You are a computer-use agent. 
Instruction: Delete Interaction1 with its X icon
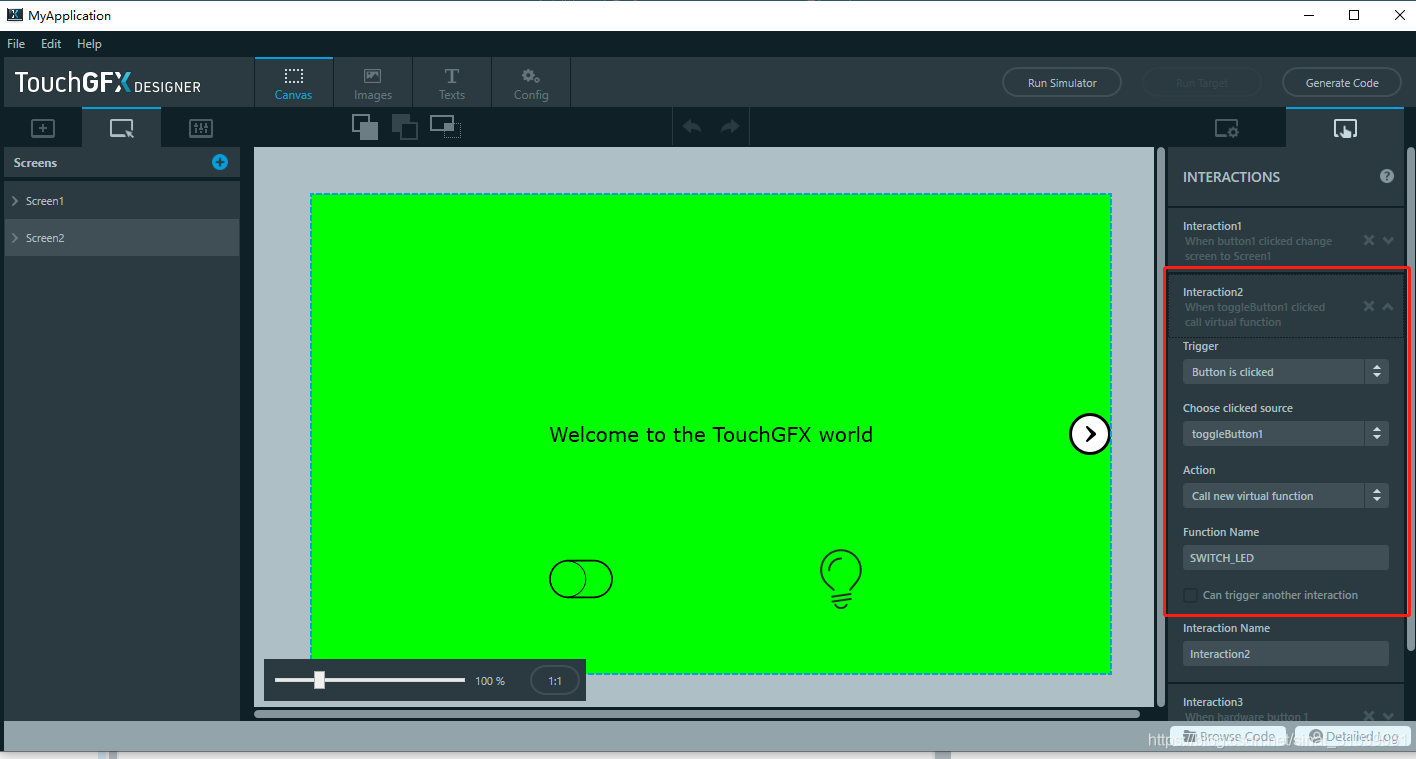click(1369, 240)
